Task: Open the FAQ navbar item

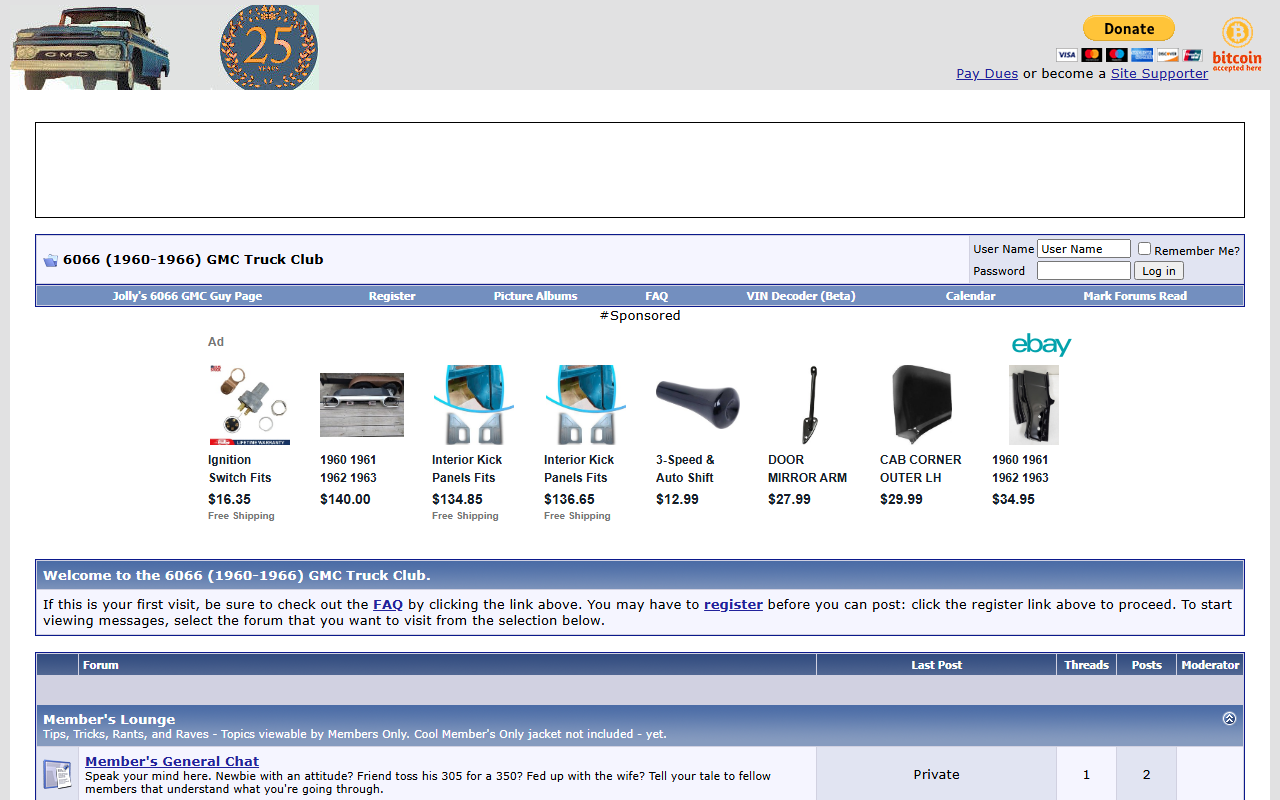Action: [x=656, y=296]
